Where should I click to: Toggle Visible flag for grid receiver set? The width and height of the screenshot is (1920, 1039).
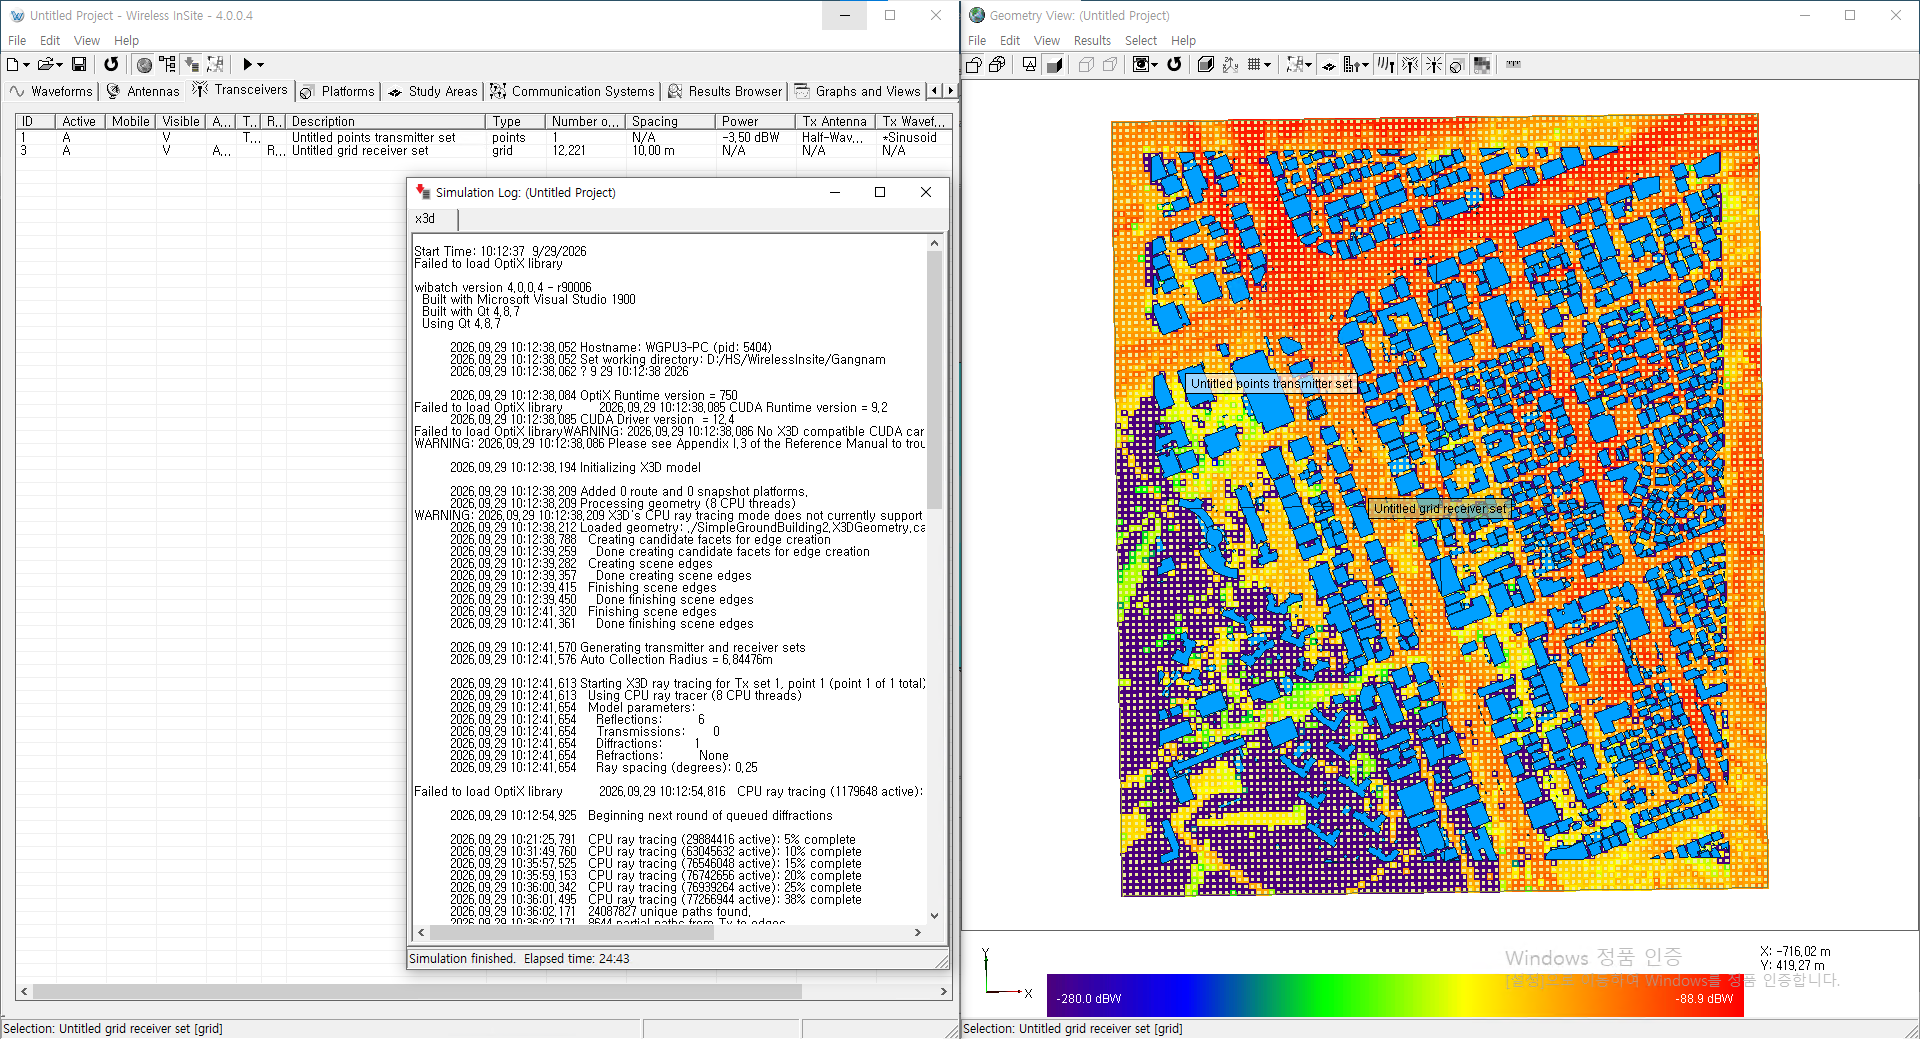click(x=166, y=150)
